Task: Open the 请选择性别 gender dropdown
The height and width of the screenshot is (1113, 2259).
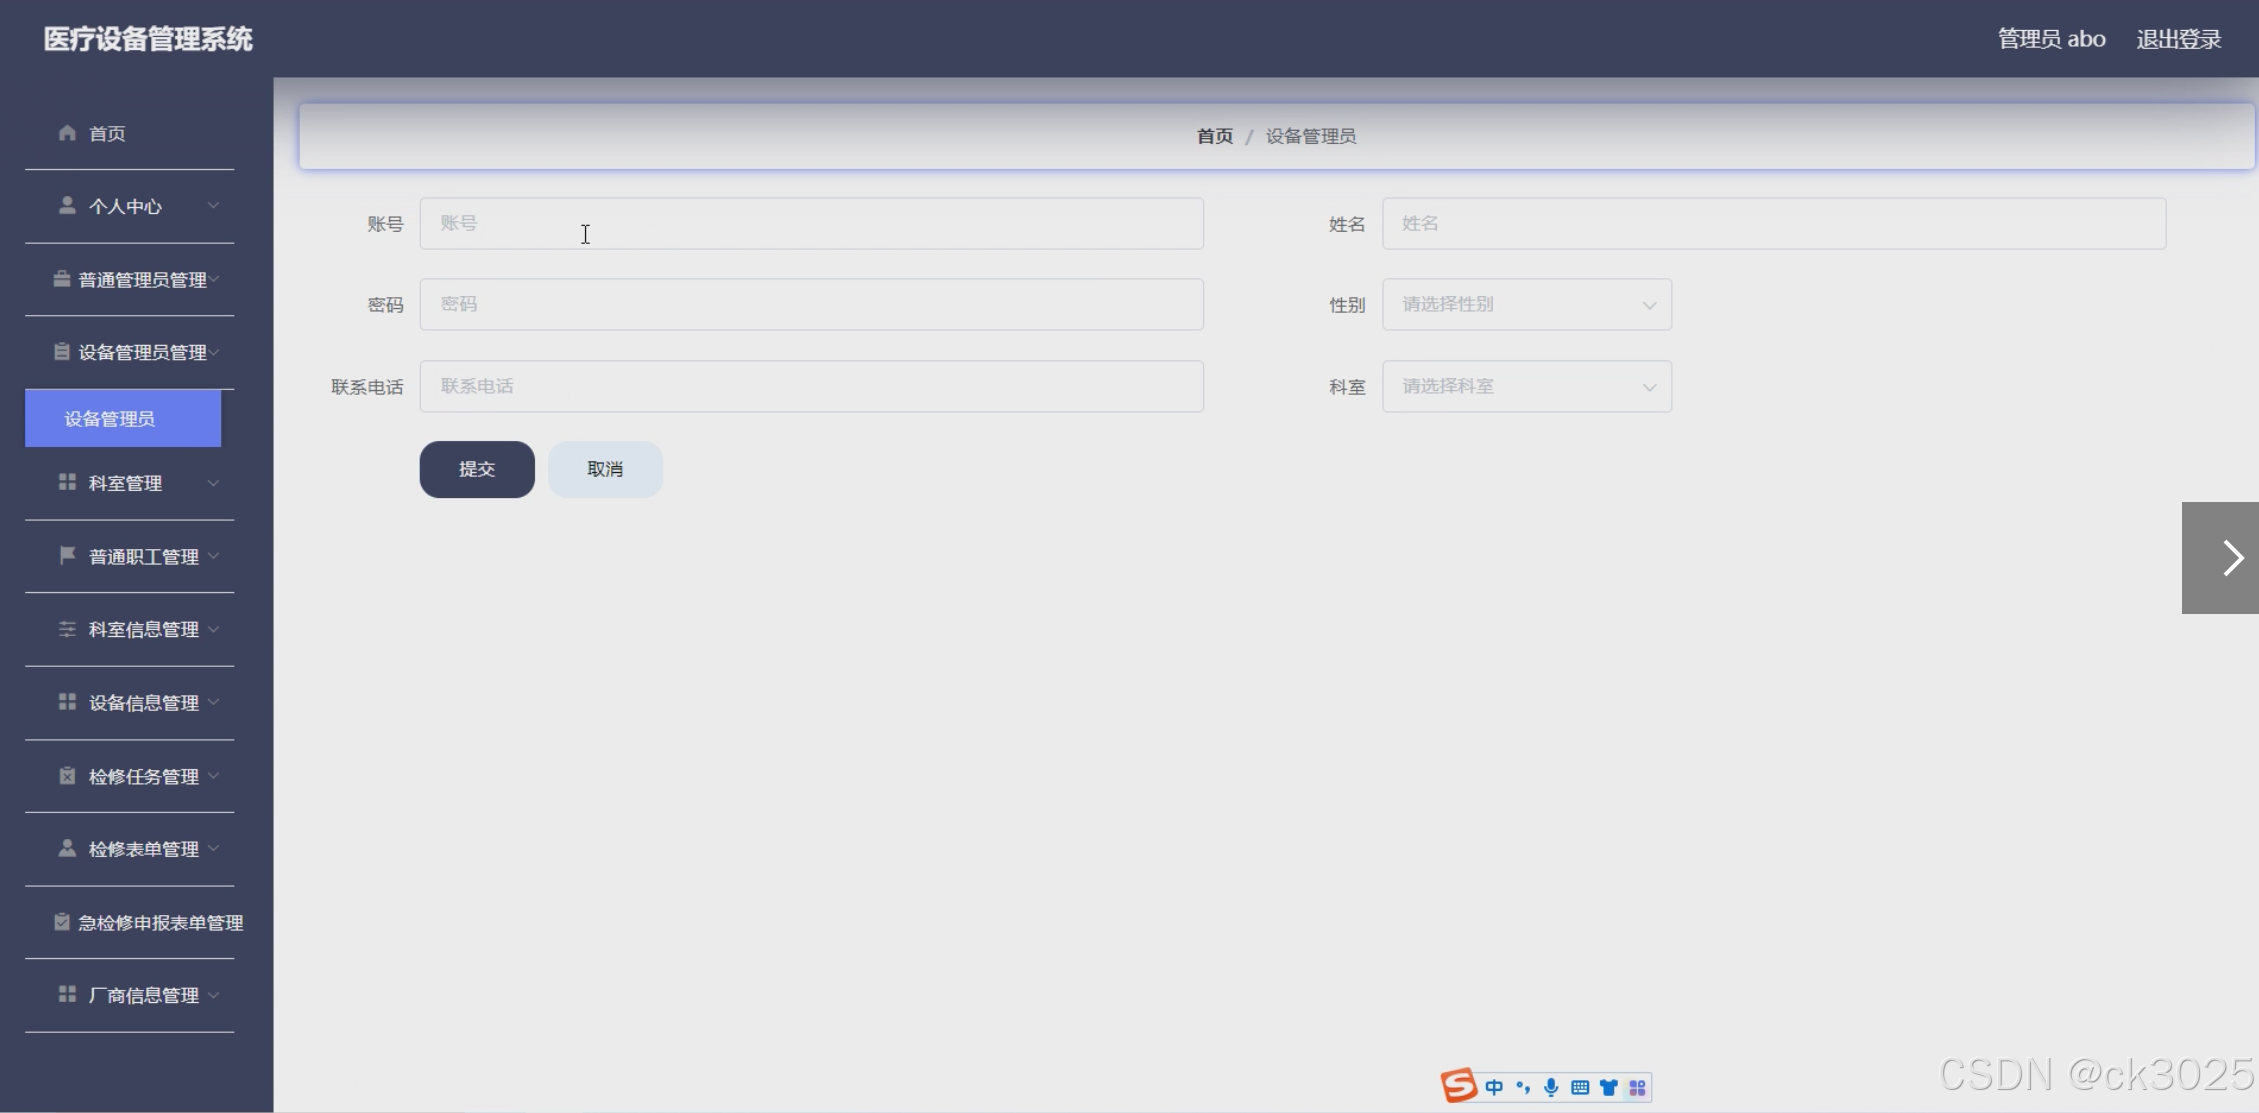Action: tap(1525, 304)
